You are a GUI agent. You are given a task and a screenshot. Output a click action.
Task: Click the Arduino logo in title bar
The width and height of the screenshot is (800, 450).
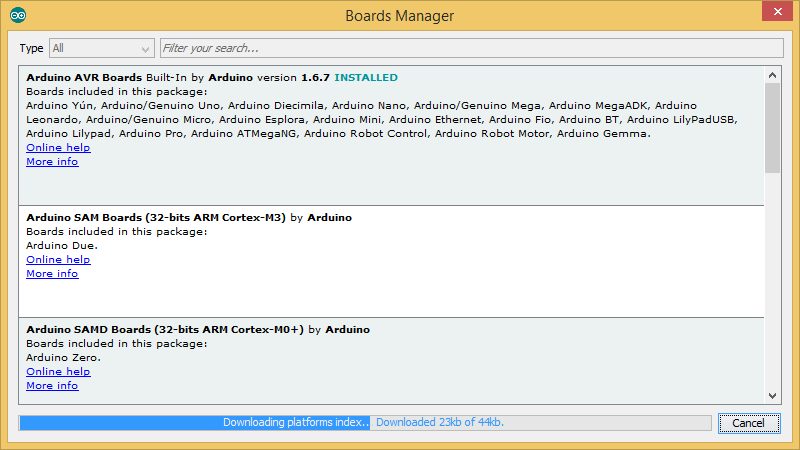click(19, 15)
